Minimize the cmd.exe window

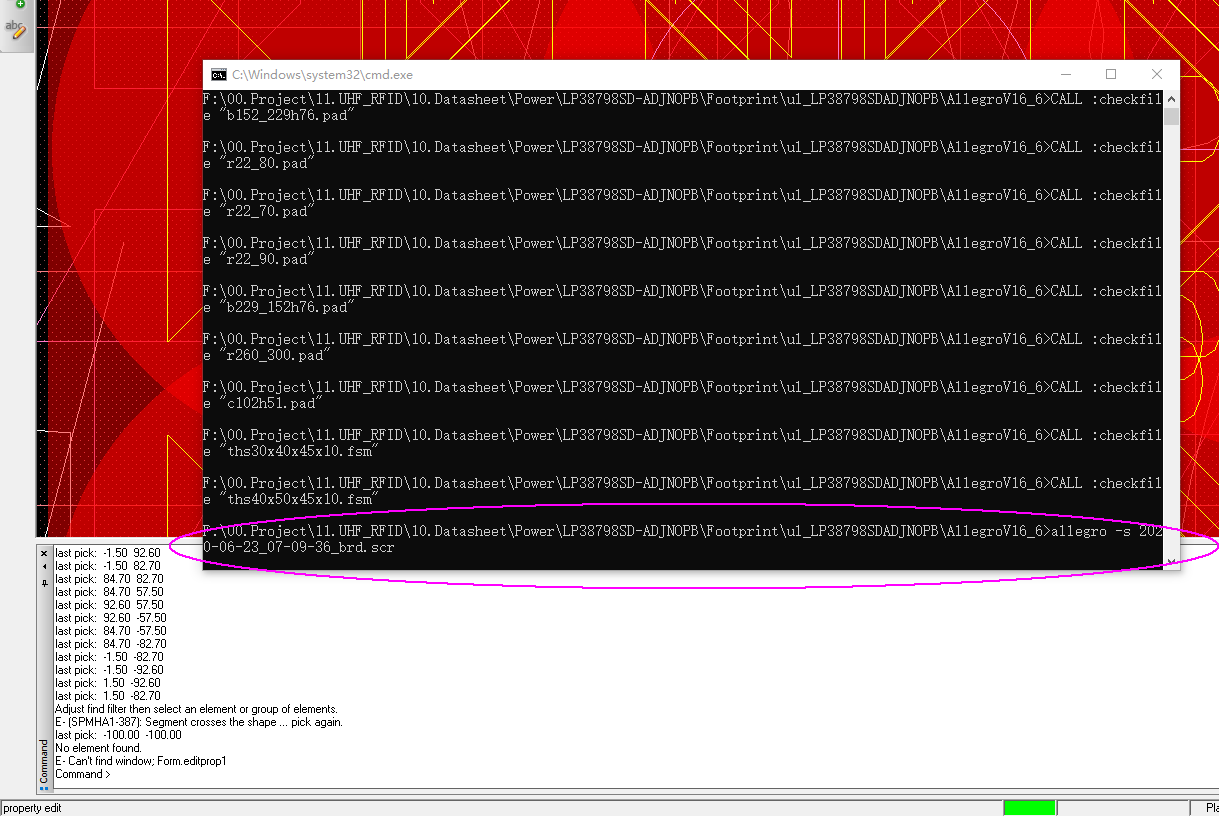click(x=1065, y=75)
